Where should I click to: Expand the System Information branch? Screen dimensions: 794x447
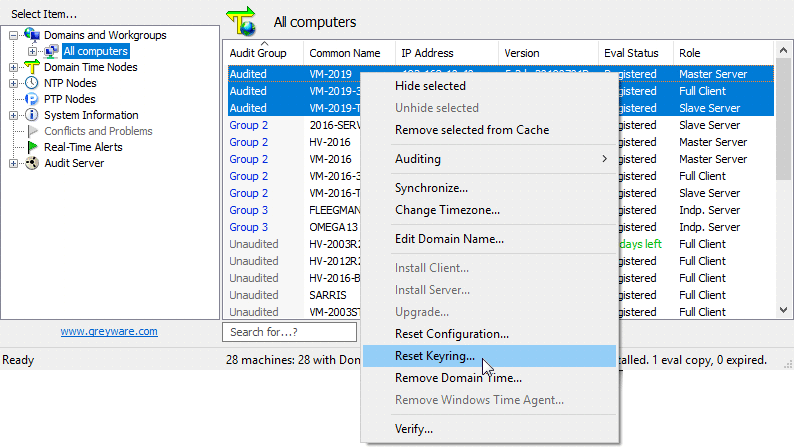(14, 115)
